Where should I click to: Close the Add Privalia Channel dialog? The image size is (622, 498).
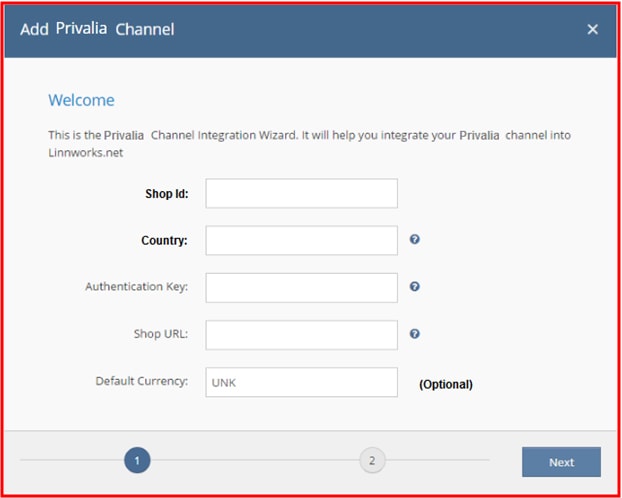592,29
